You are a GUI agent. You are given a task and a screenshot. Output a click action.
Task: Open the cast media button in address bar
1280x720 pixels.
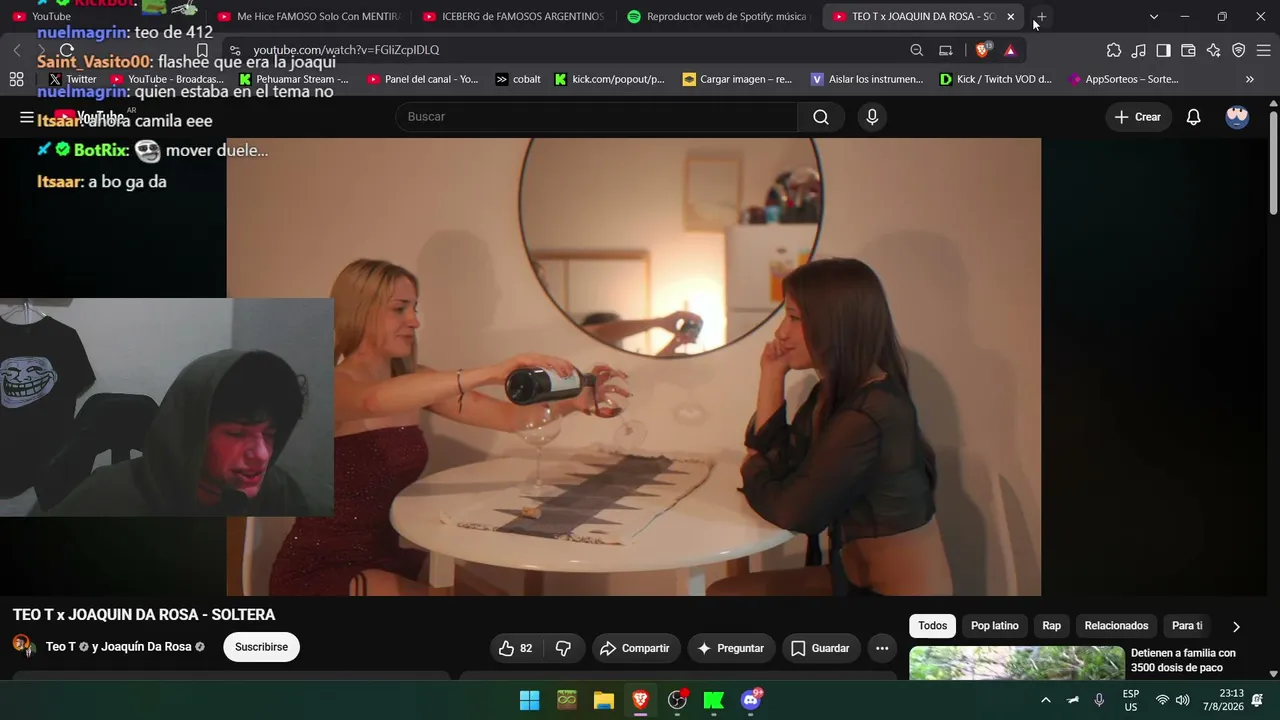pyautogui.click(x=945, y=50)
